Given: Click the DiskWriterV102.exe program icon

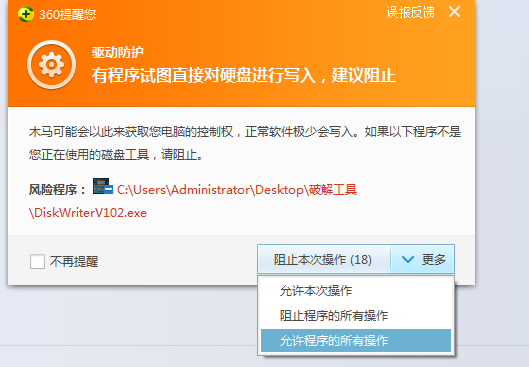Looking at the screenshot, I should click(103, 187).
